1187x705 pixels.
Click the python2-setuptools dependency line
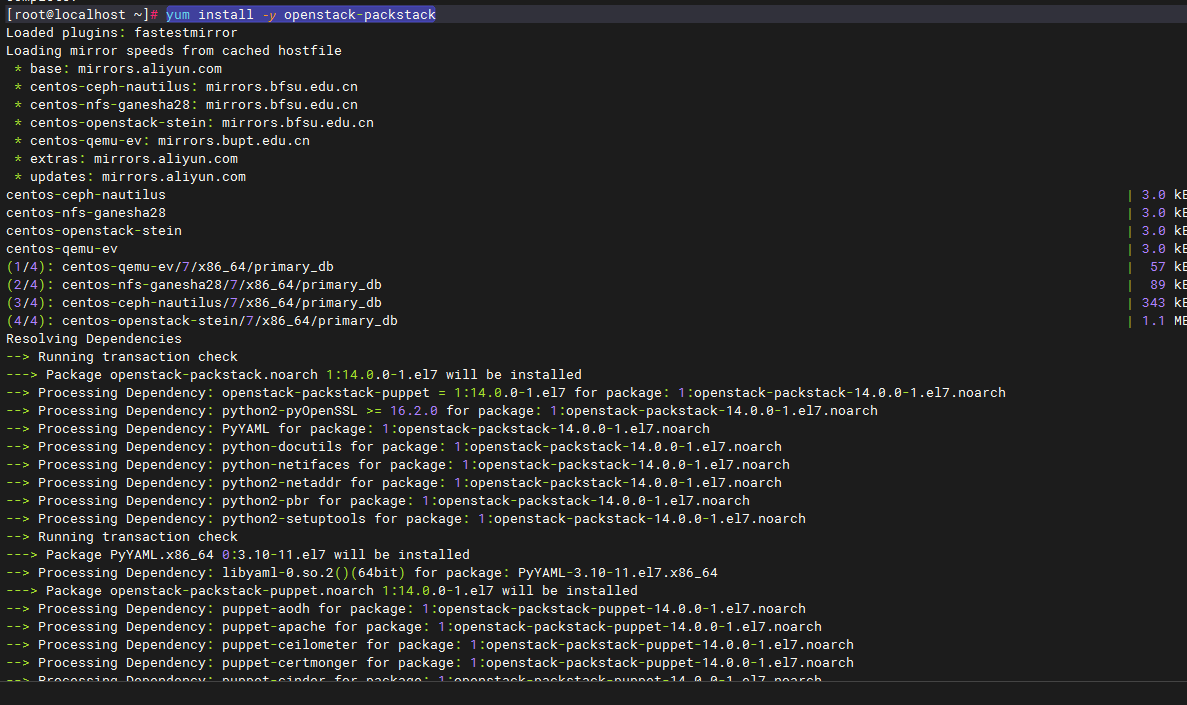pos(406,519)
